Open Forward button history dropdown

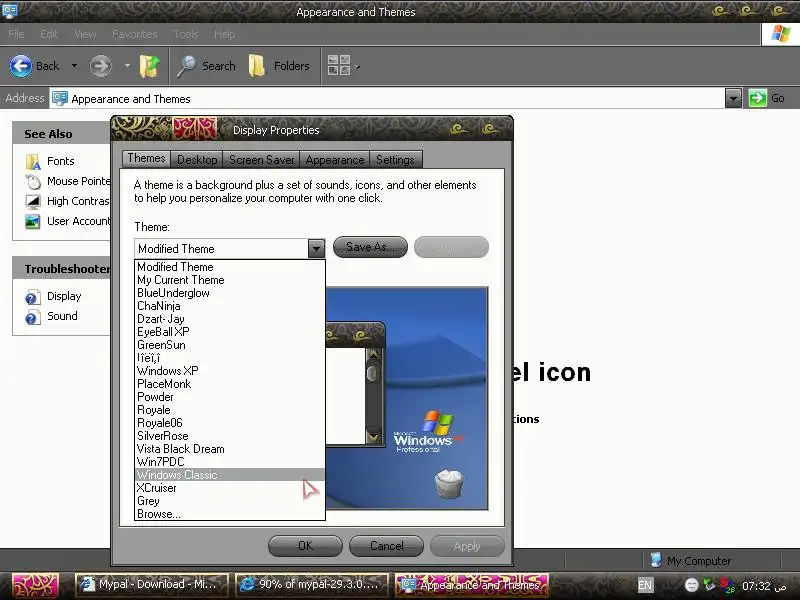[127, 66]
